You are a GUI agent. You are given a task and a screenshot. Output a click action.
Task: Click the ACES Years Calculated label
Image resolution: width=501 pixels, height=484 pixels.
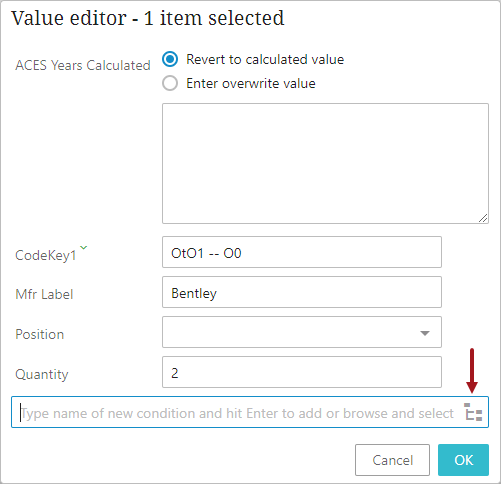click(x=83, y=65)
